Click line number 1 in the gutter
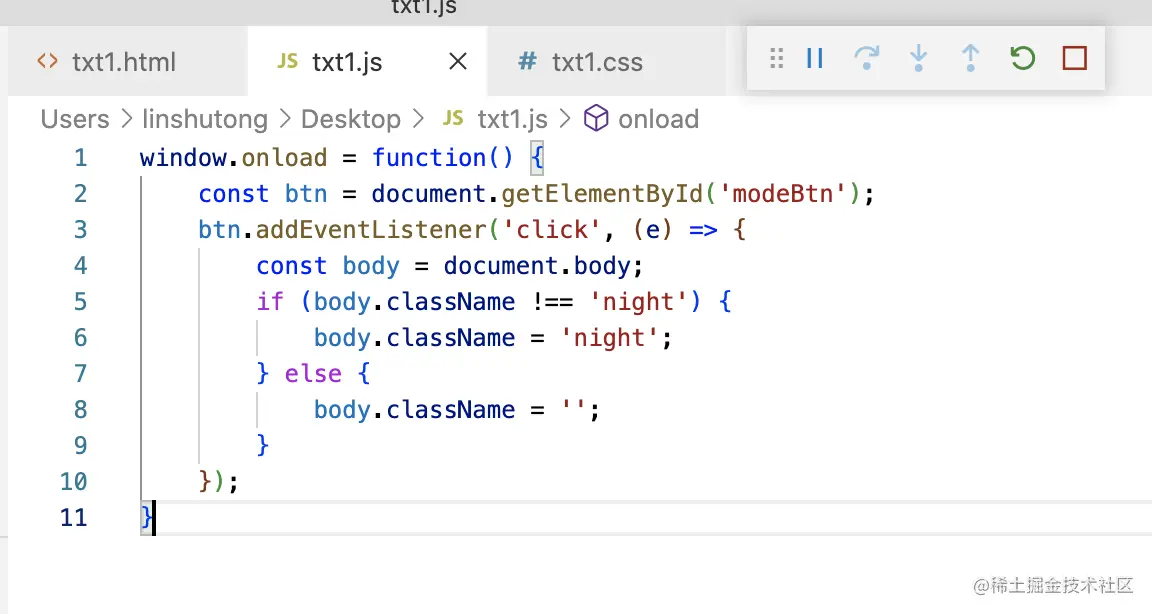 pos(80,158)
